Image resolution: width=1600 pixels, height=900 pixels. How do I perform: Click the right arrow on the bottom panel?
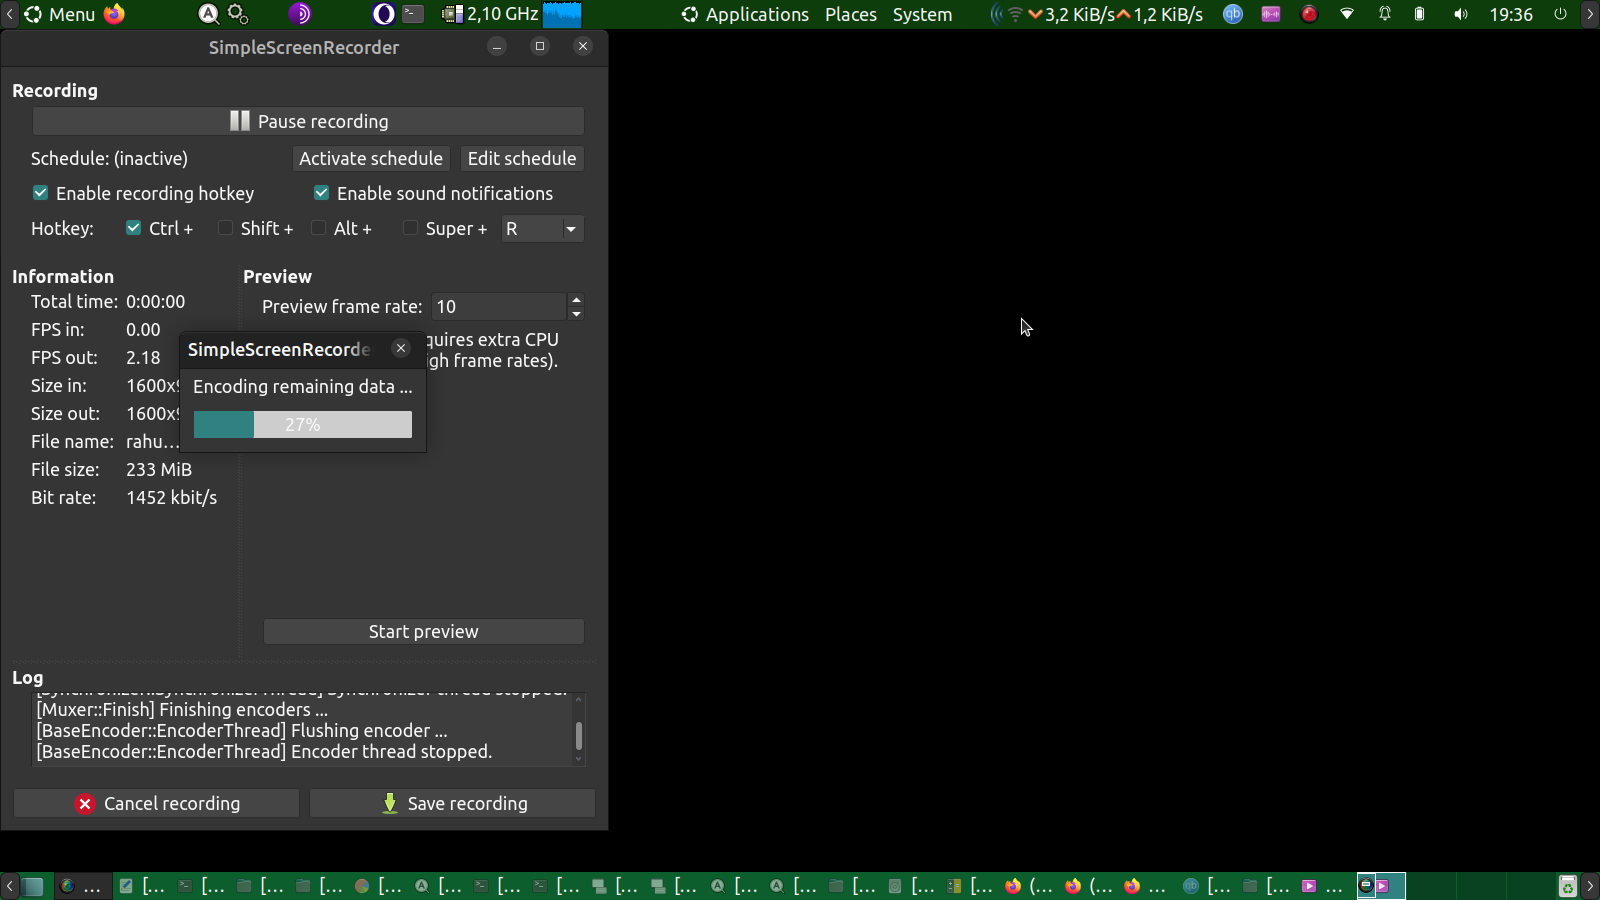click(1590, 886)
